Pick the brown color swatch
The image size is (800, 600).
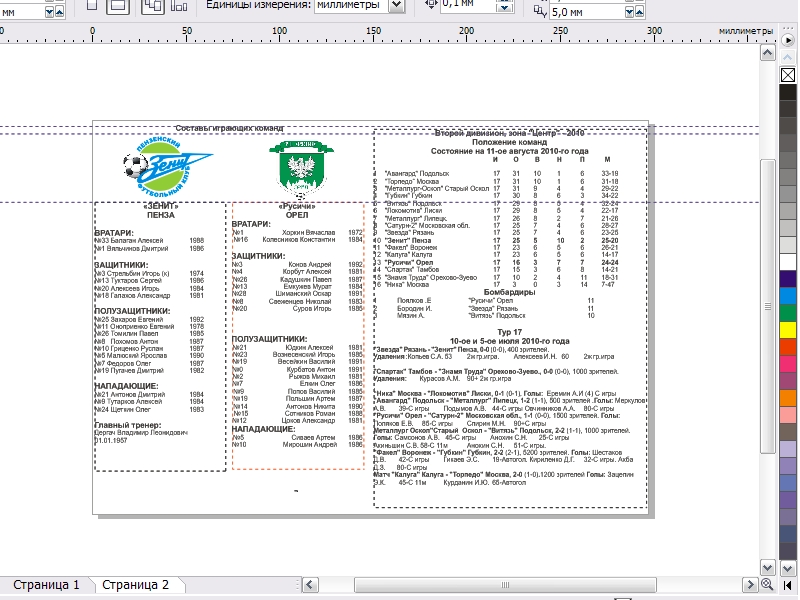point(788,432)
